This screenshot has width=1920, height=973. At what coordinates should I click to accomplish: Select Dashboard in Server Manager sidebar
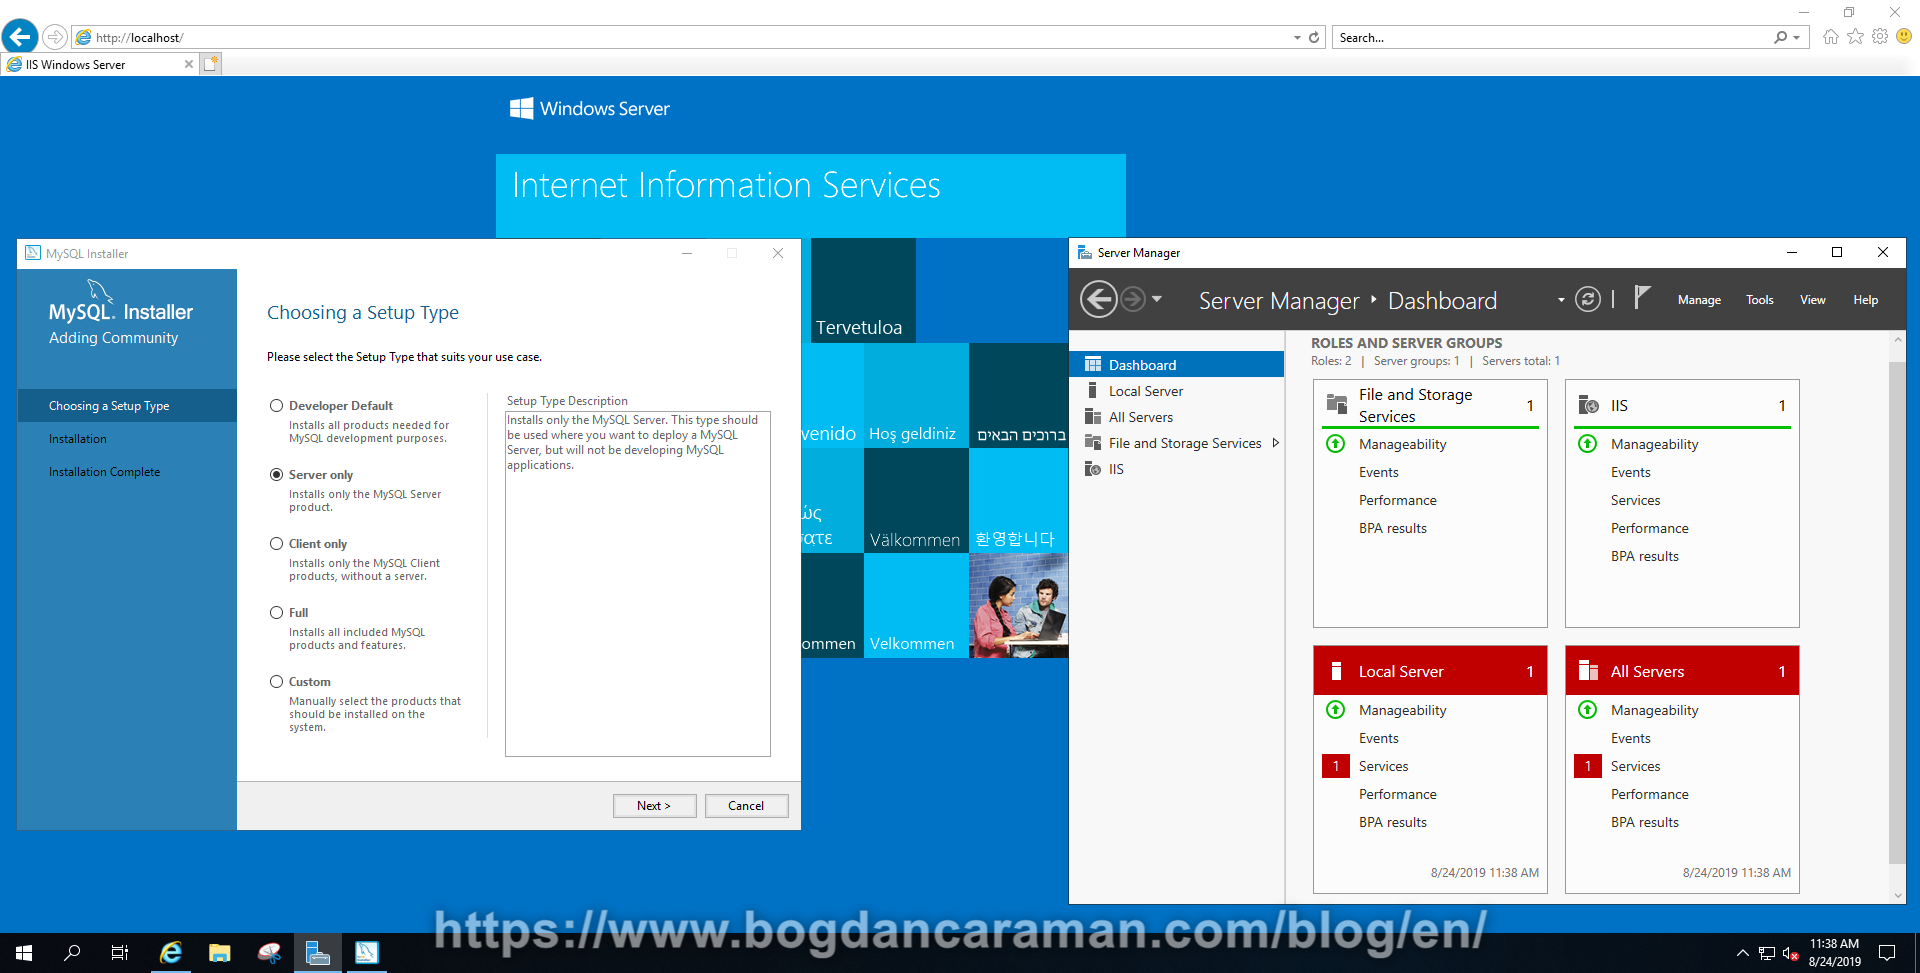(1177, 365)
